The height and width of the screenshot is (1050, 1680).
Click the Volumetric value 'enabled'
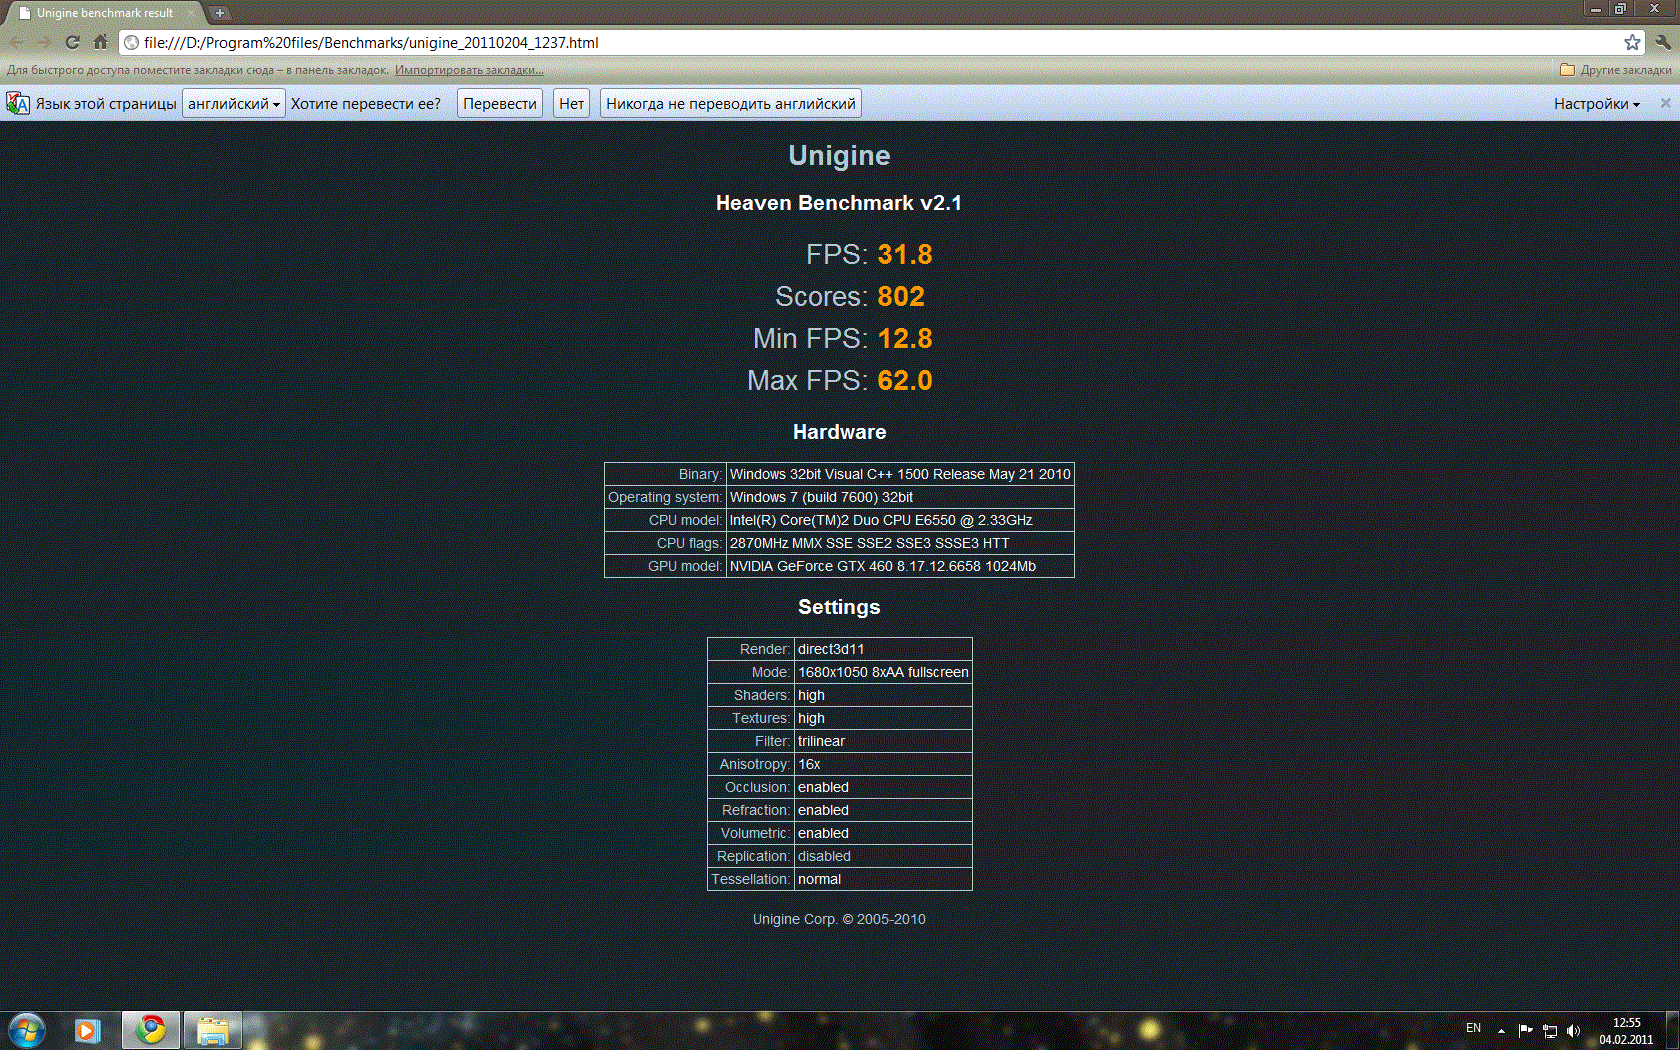[x=883, y=833]
